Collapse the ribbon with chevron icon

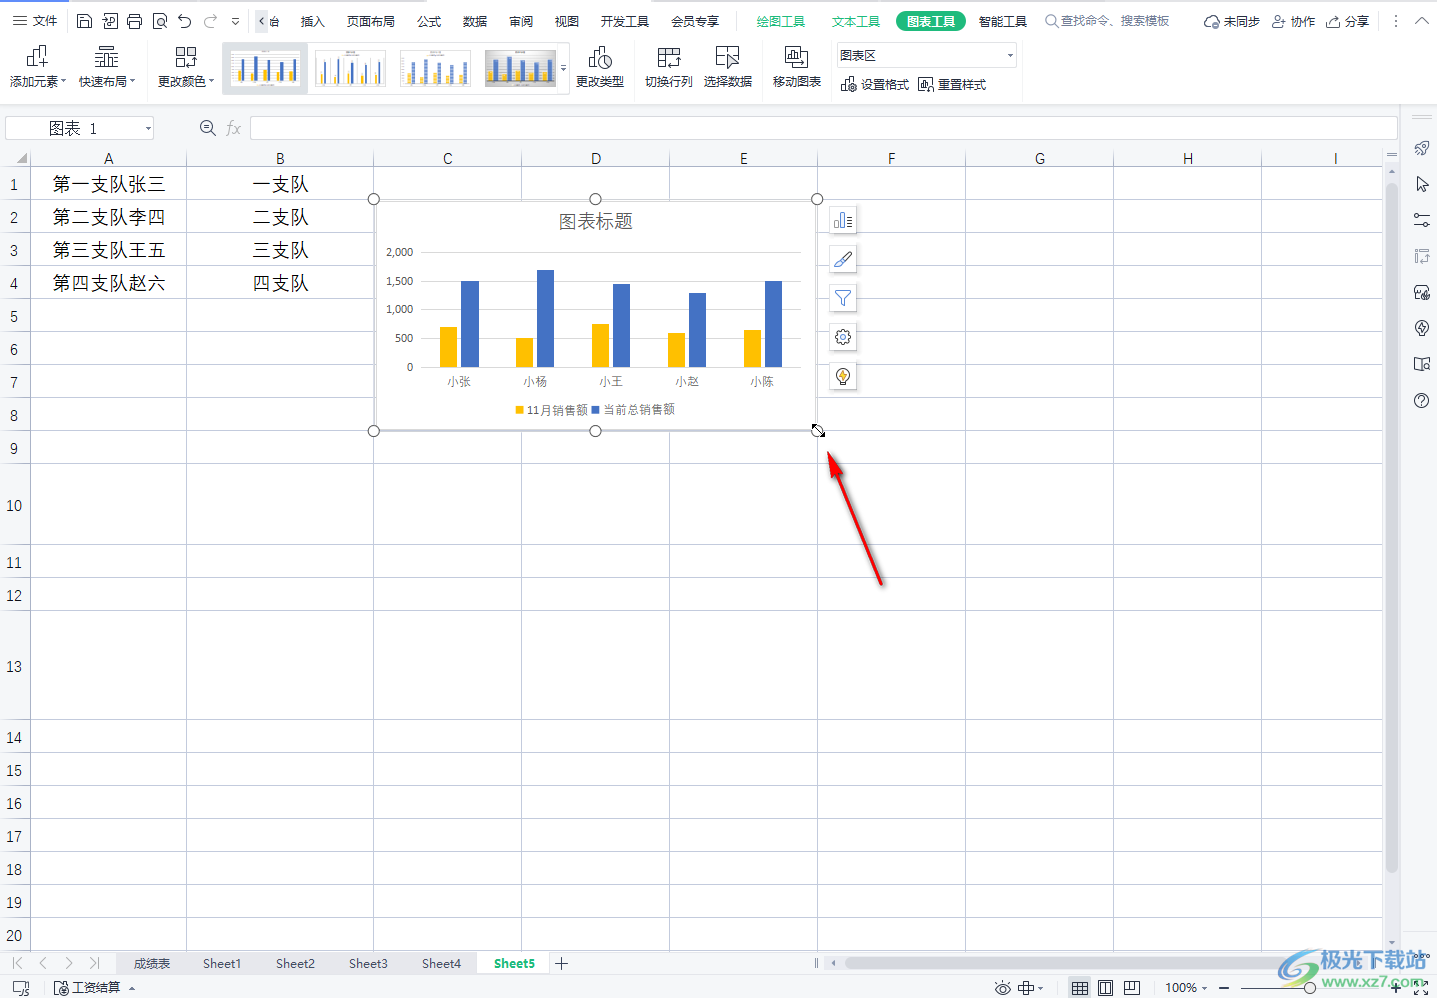tap(1421, 21)
